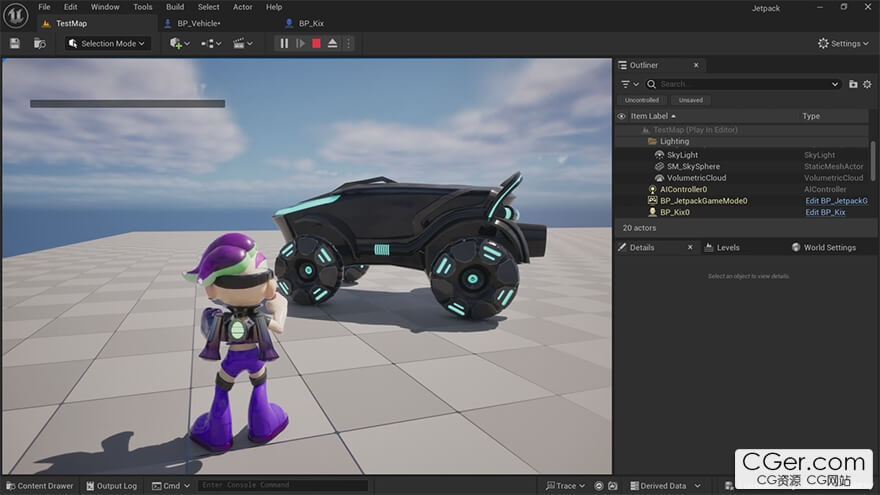This screenshot has width=880, height=495.
Task: Click the round trace status icon
Action: click(599, 486)
